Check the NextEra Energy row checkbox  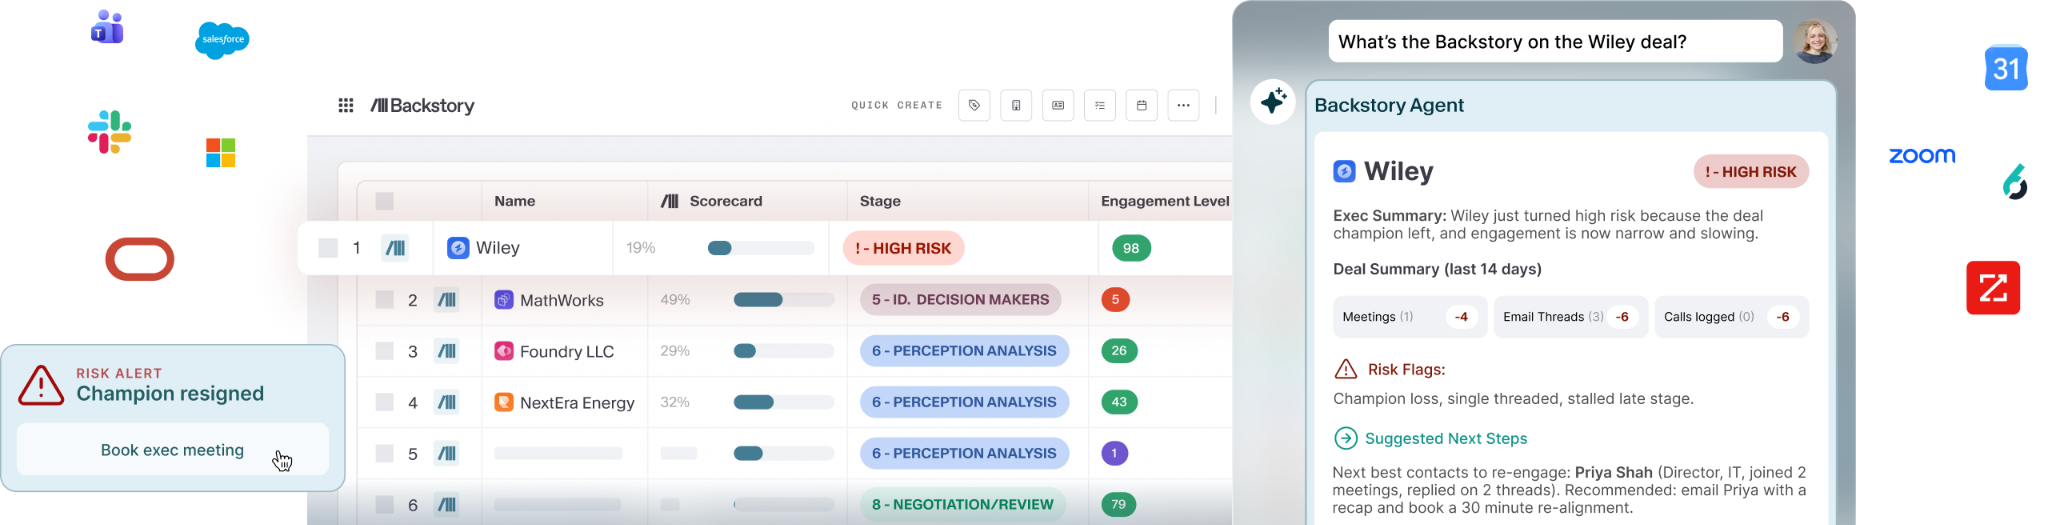click(x=384, y=402)
